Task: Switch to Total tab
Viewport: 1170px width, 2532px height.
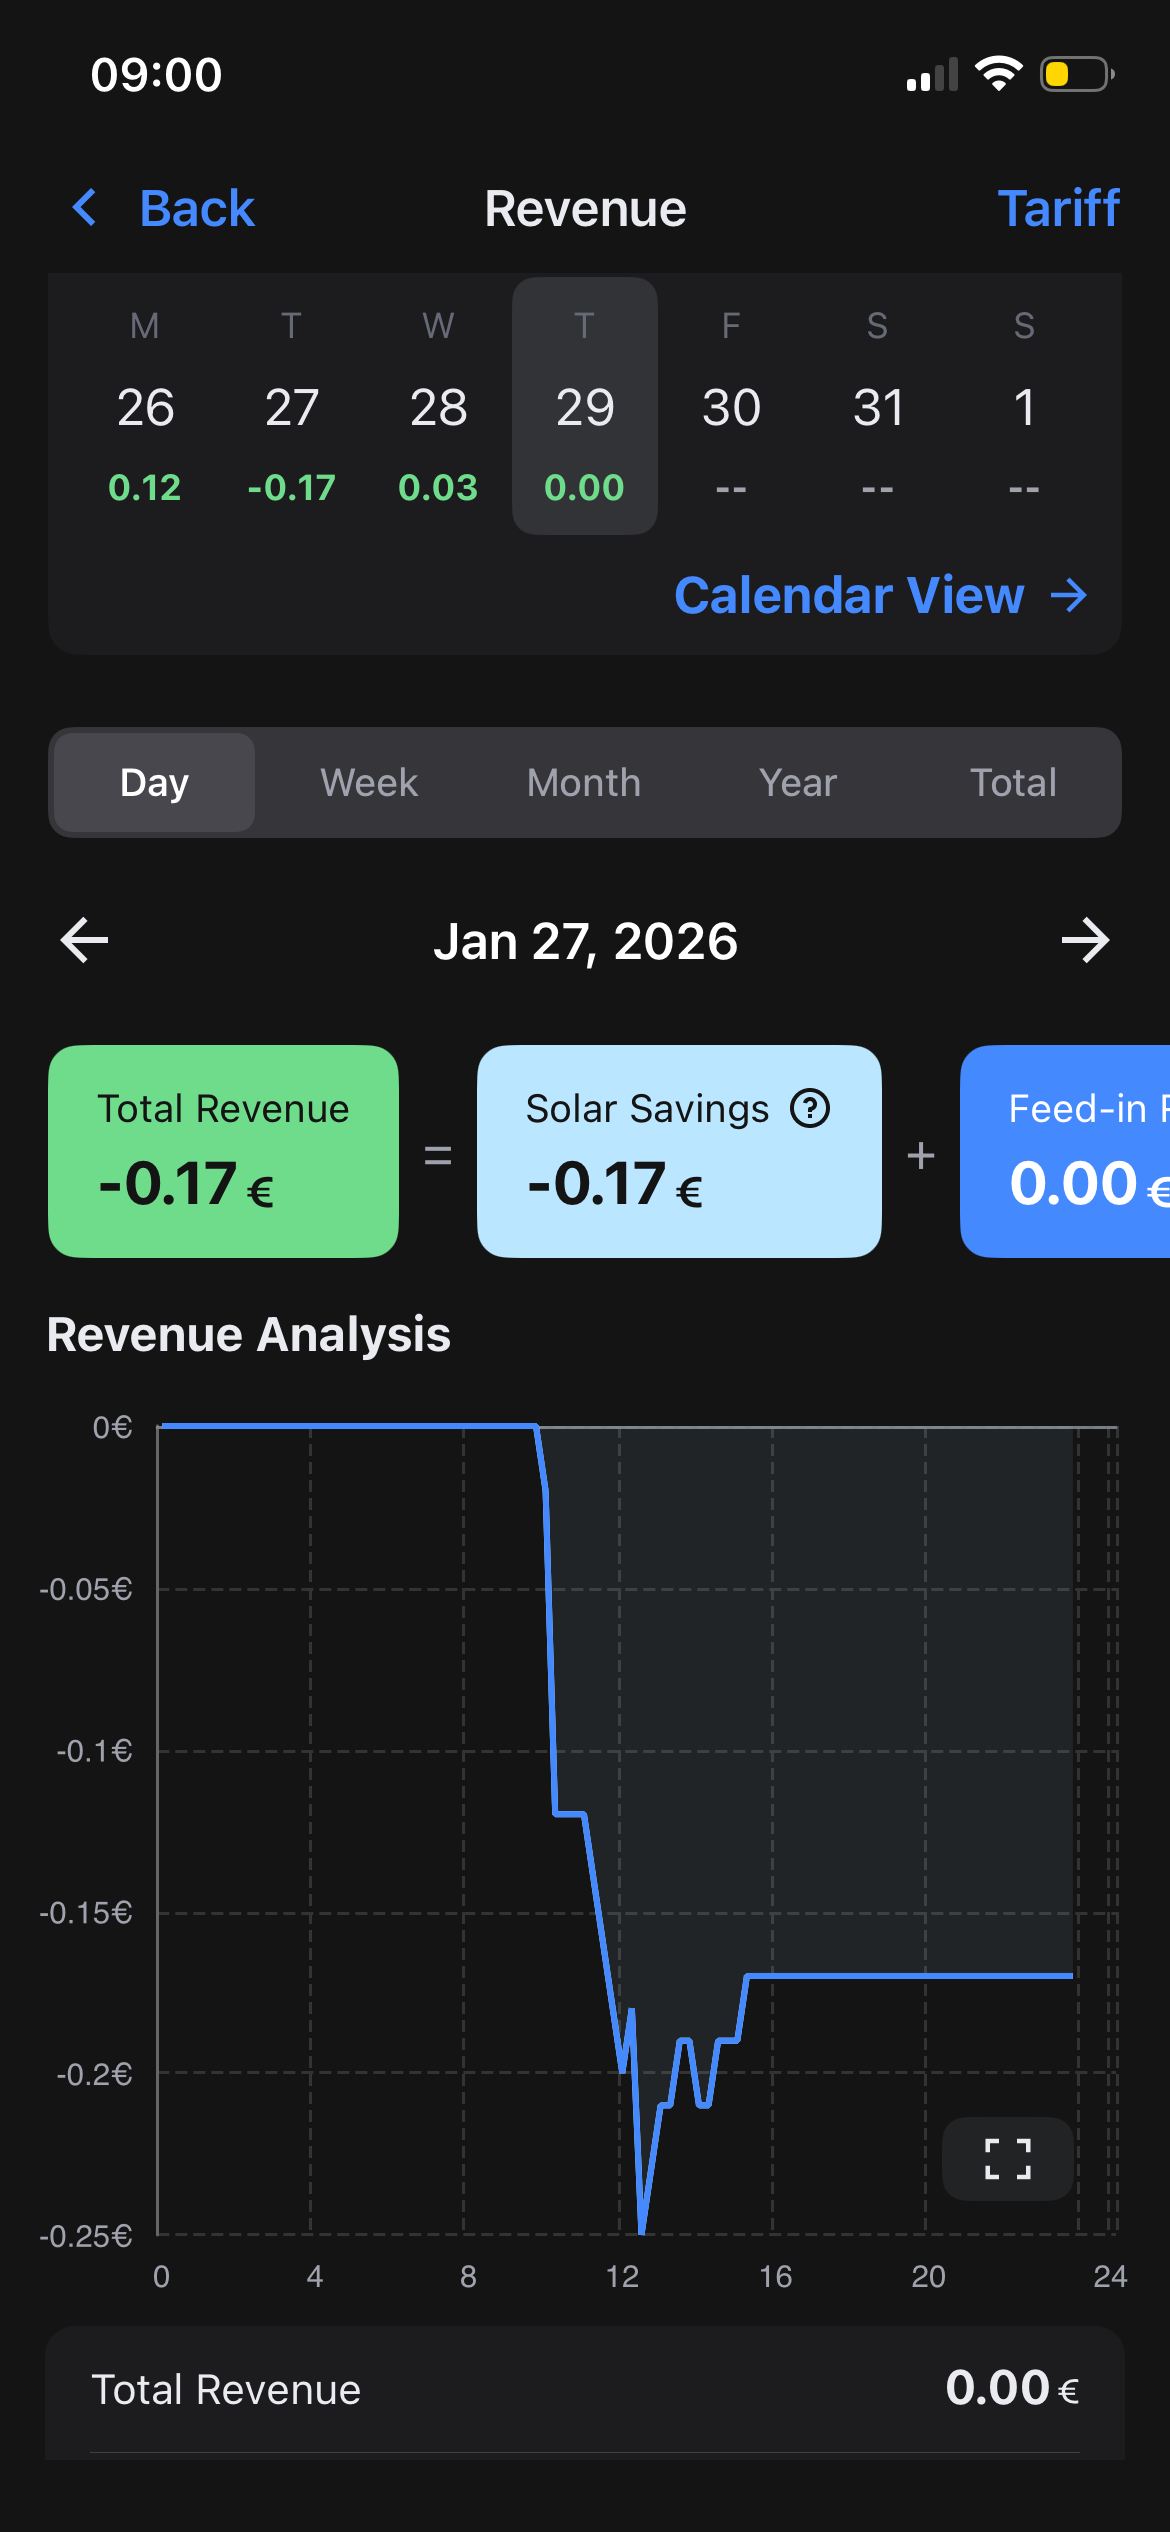Action: pyautogui.click(x=1013, y=782)
